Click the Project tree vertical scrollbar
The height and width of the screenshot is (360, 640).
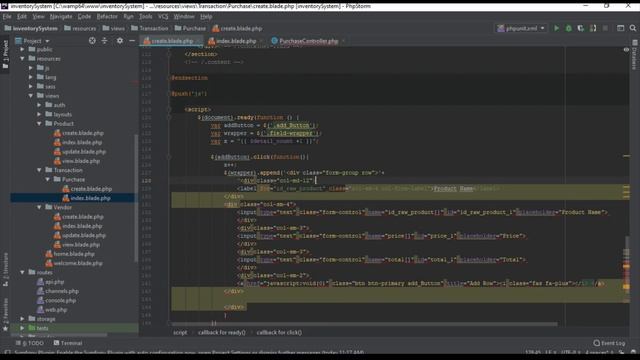pyautogui.click(x=136, y=198)
